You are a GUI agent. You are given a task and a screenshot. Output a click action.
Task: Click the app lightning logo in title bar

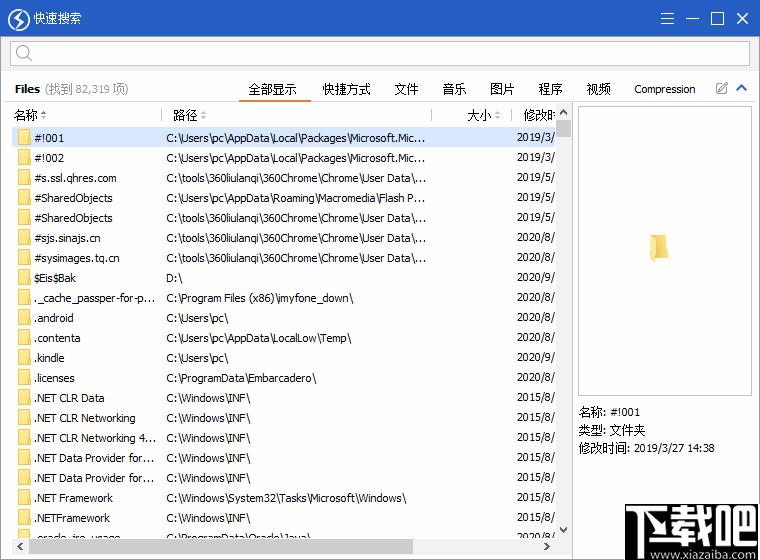(18, 19)
